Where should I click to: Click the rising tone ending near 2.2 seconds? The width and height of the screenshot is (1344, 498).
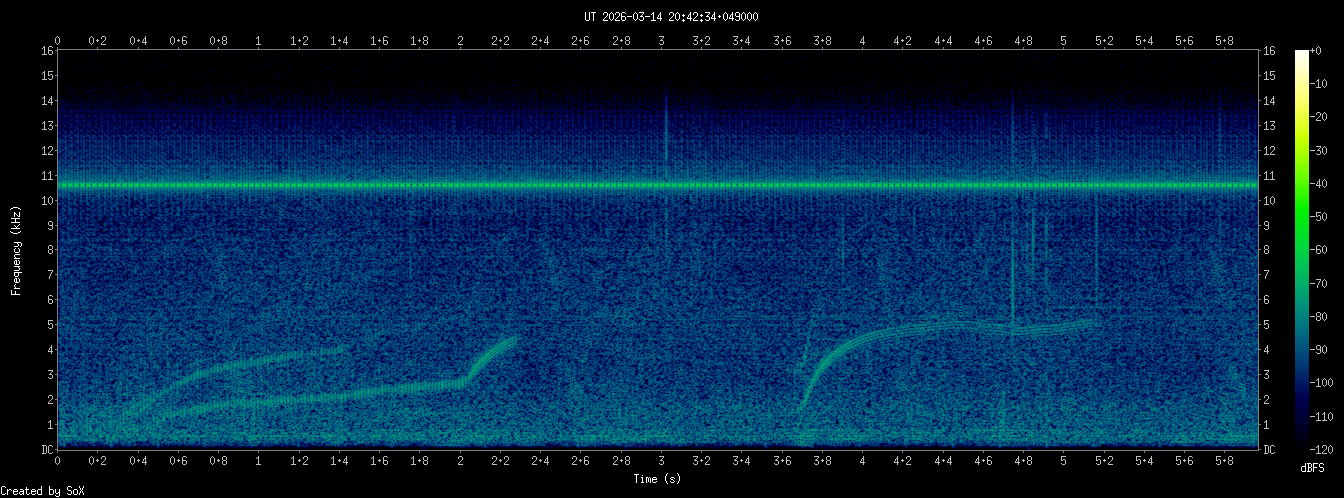(495, 352)
